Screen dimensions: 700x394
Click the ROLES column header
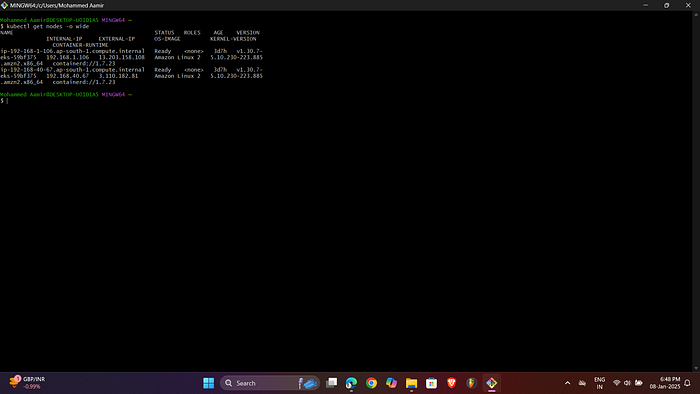[x=192, y=33]
